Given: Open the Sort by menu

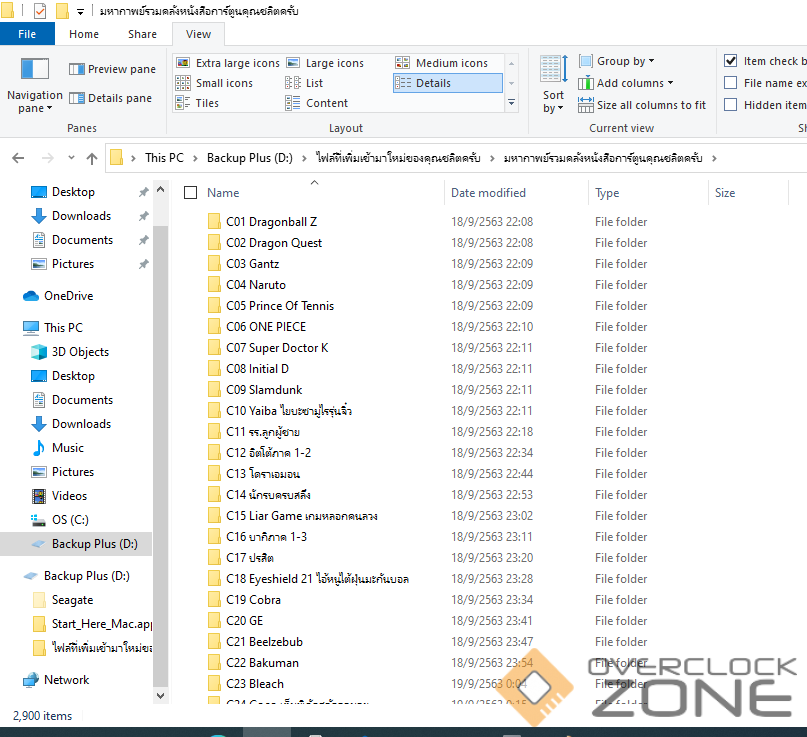Looking at the screenshot, I should (553, 84).
